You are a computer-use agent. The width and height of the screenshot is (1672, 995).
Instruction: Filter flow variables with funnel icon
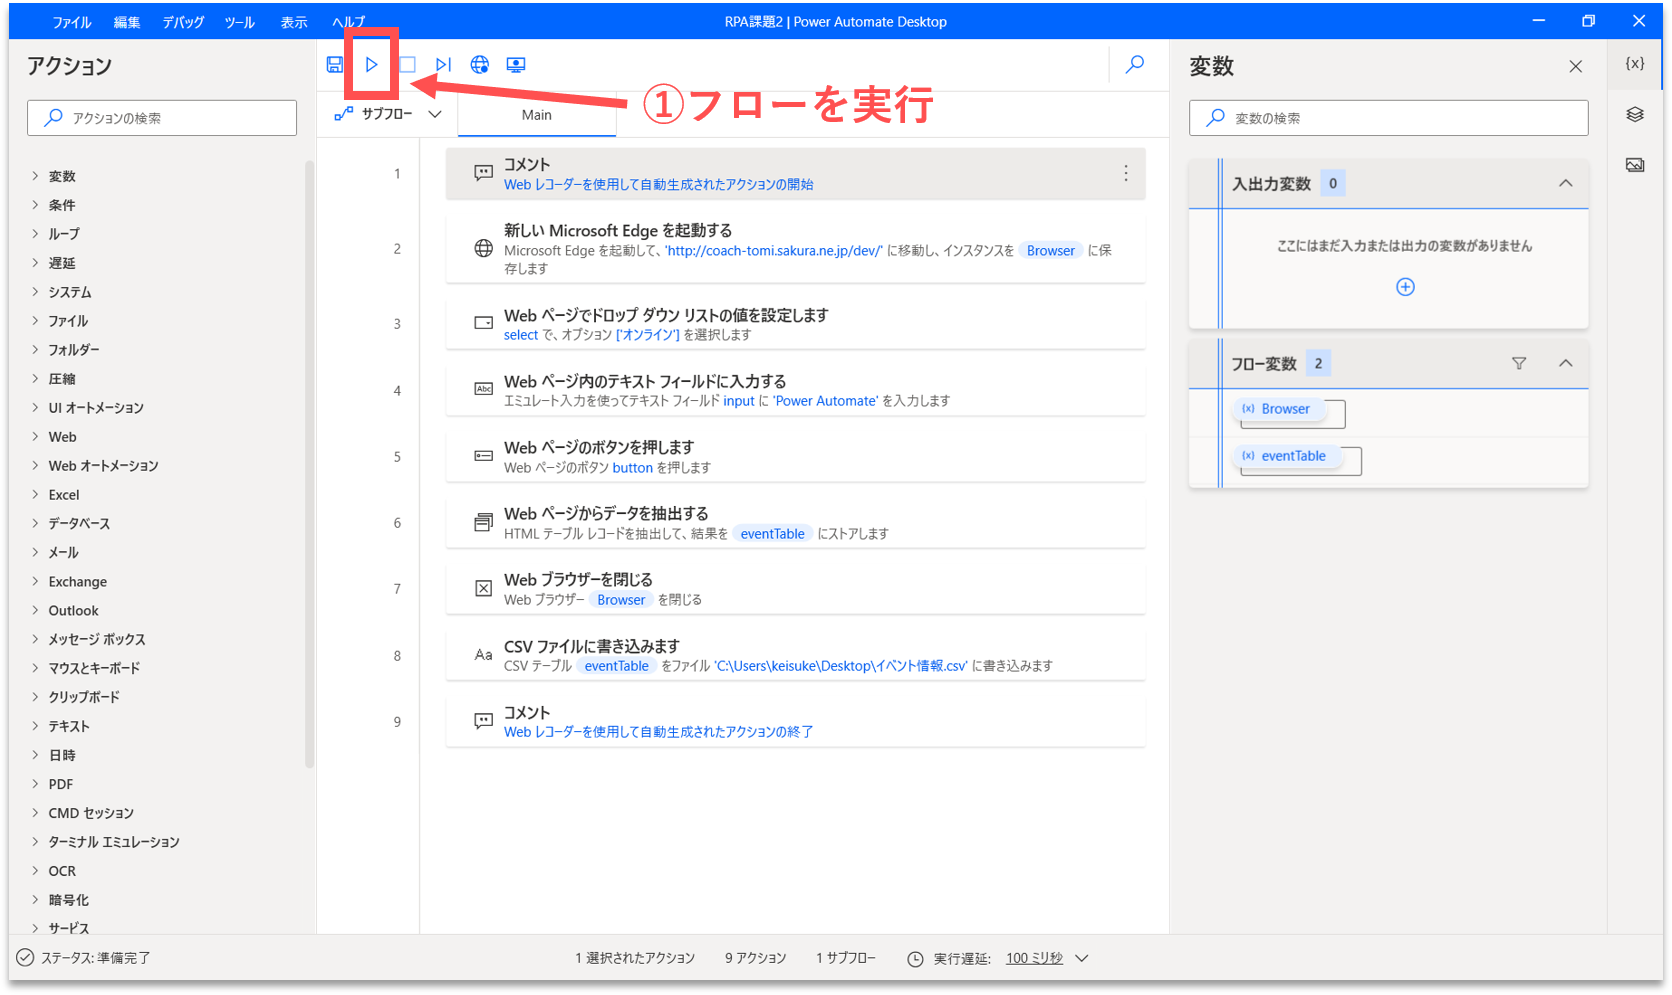(x=1519, y=364)
